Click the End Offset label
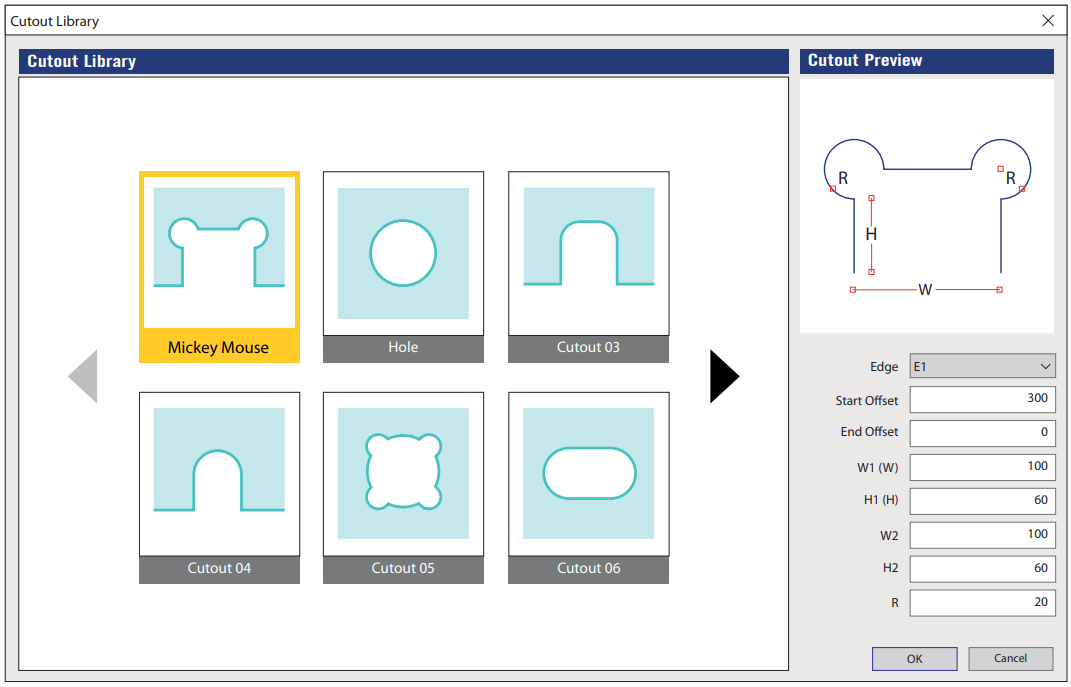The width and height of the screenshot is (1071, 687). (x=870, y=432)
